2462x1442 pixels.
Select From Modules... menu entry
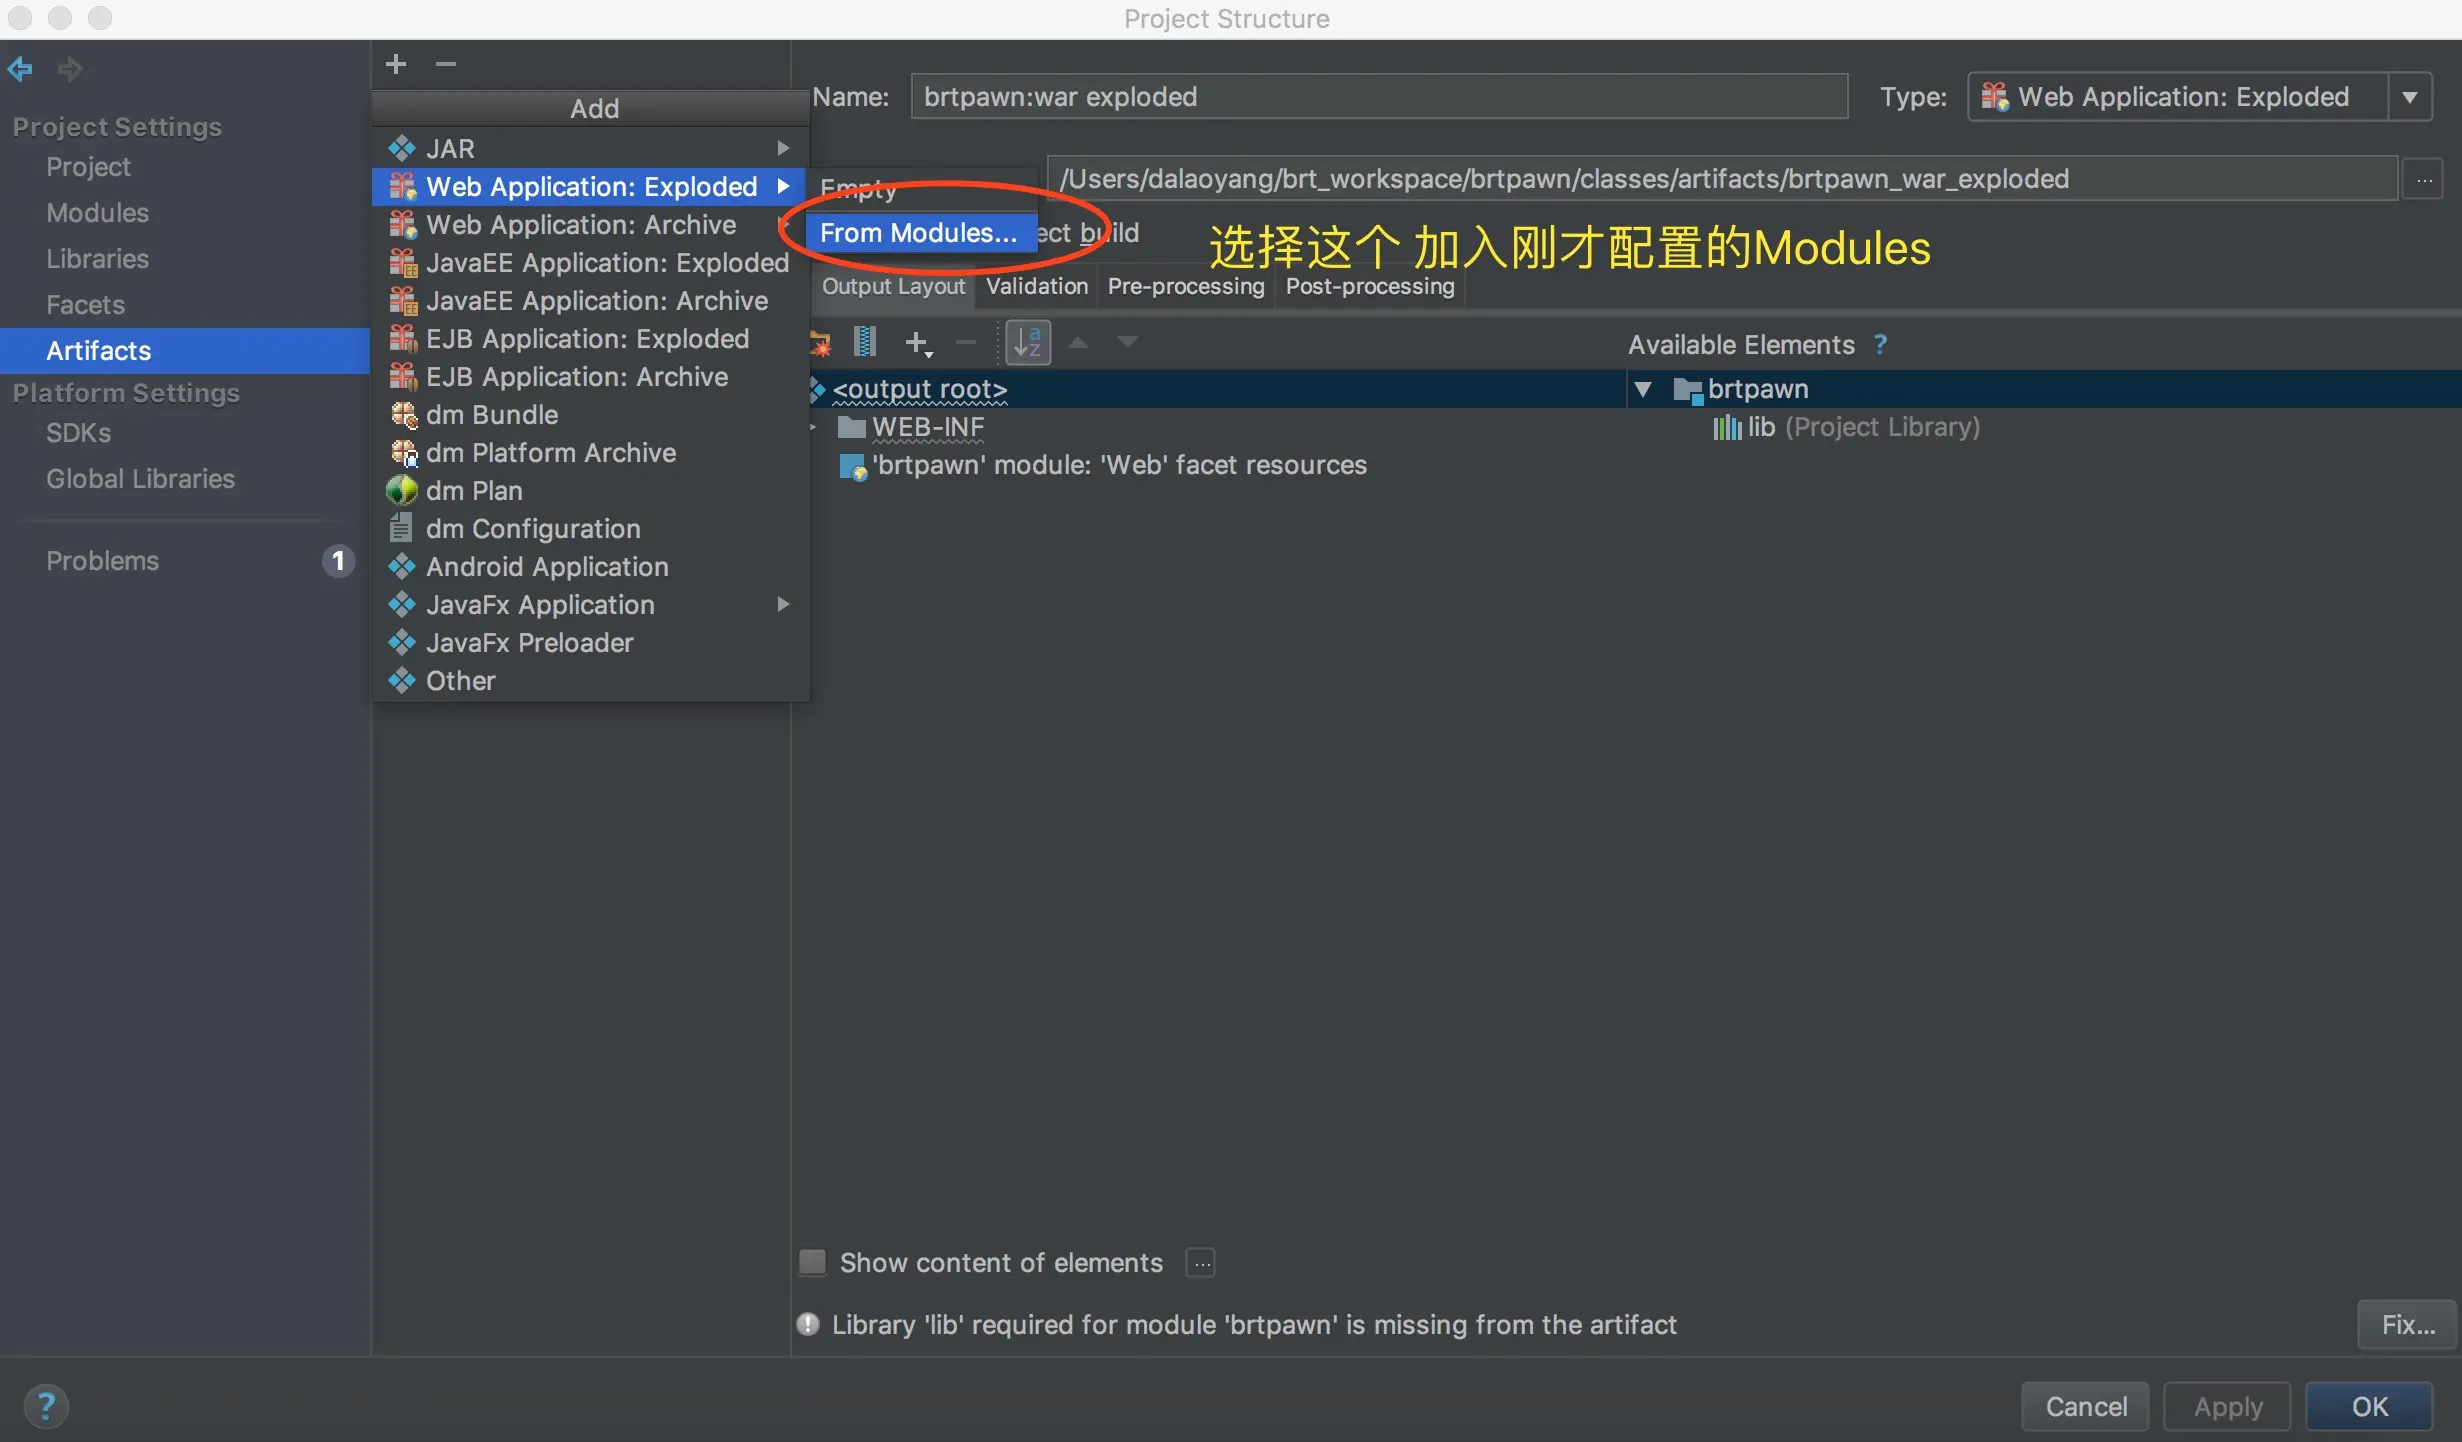coord(918,233)
